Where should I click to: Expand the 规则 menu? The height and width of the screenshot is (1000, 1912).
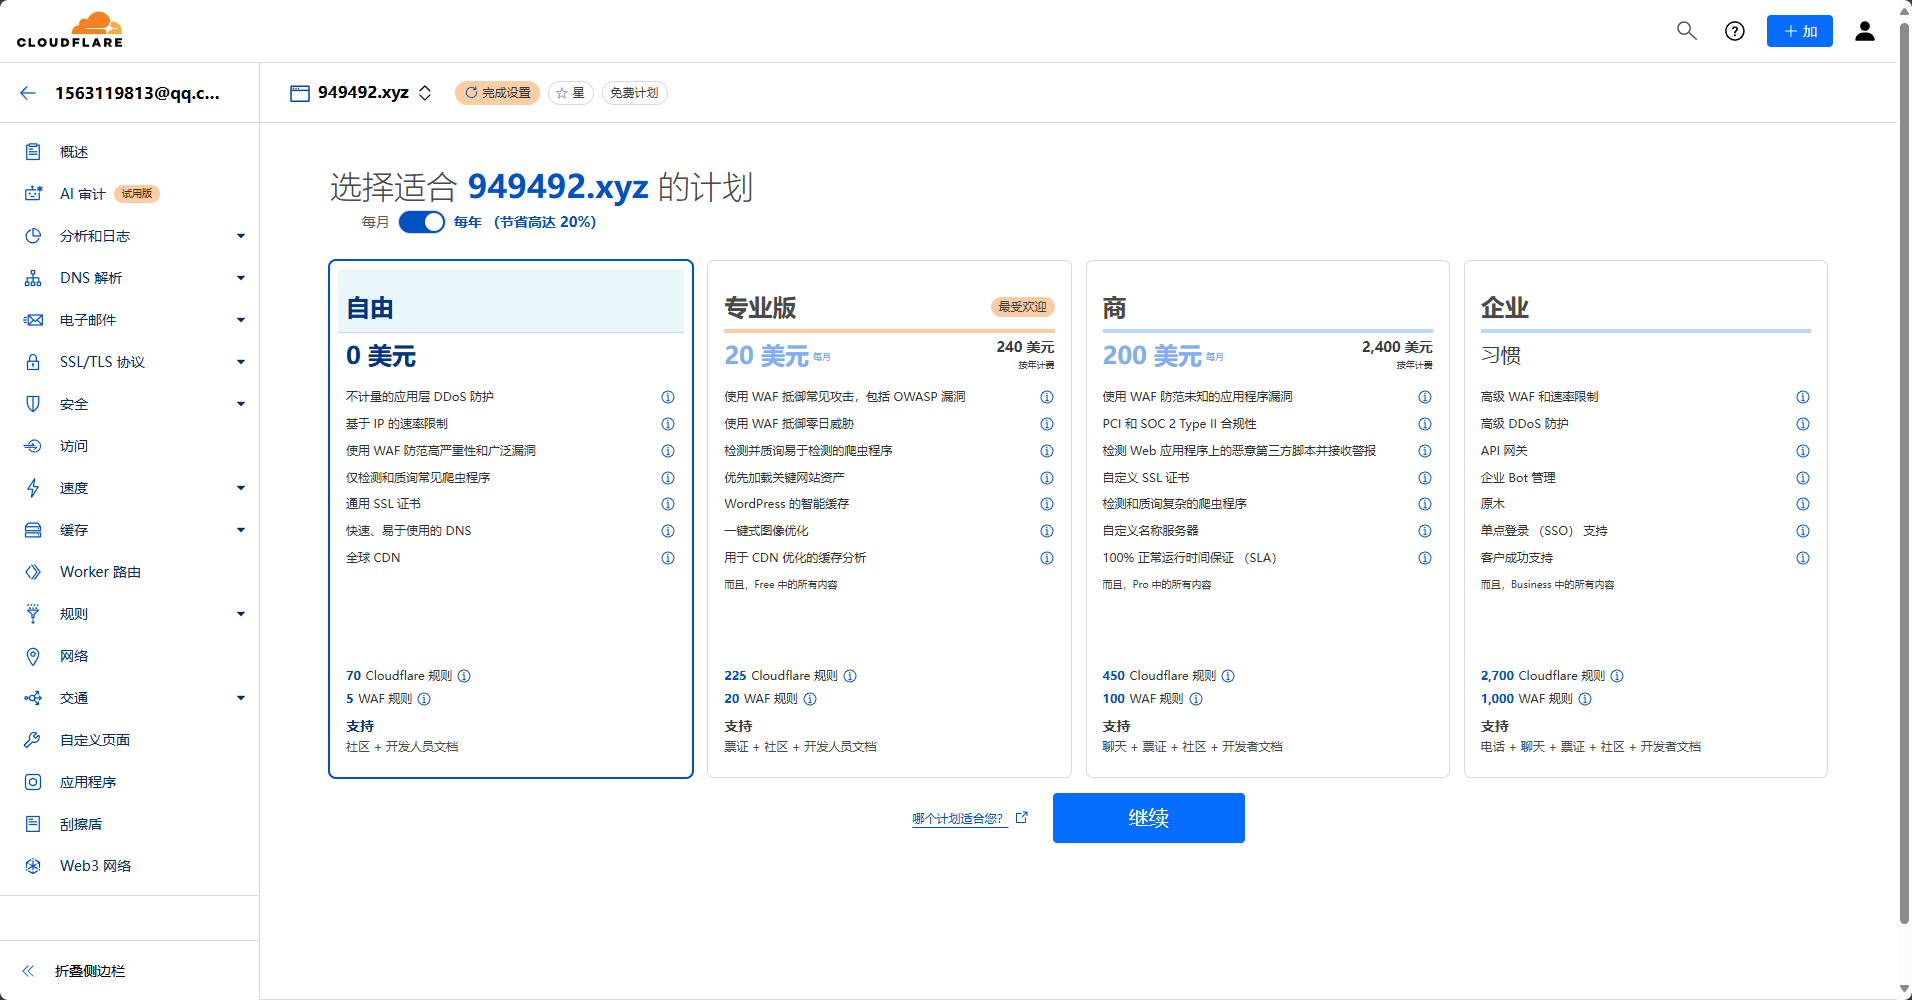[241, 614]
